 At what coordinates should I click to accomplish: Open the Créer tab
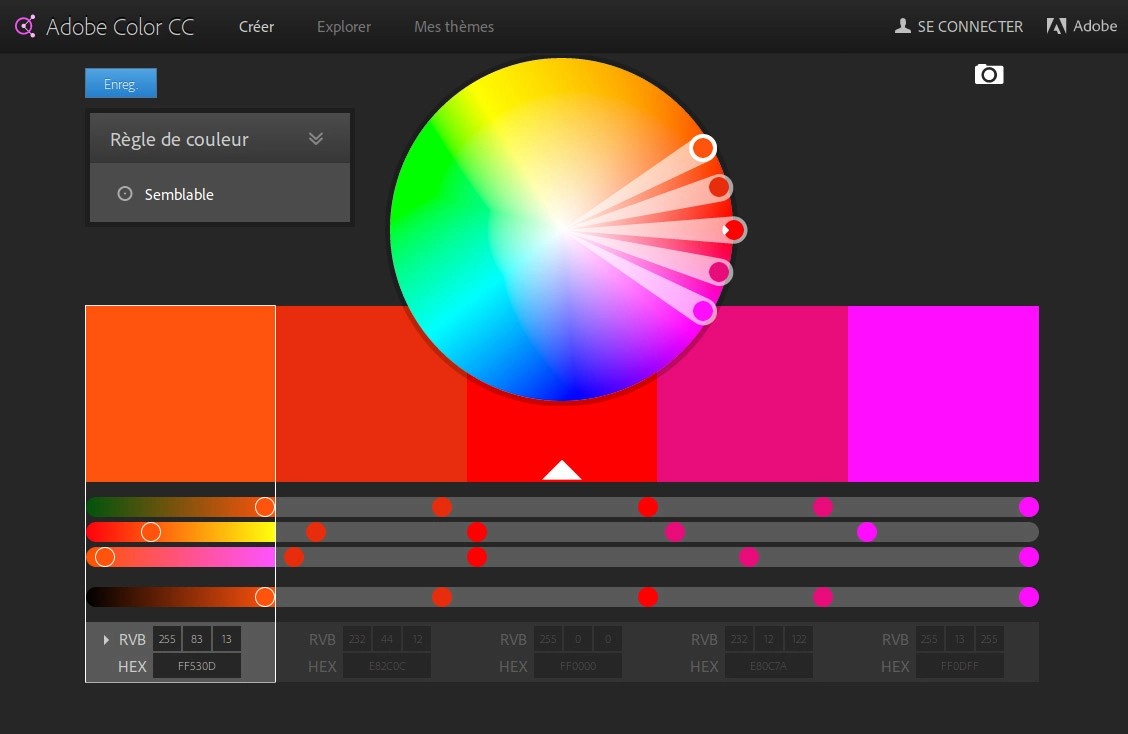click(x=256, y=27)
